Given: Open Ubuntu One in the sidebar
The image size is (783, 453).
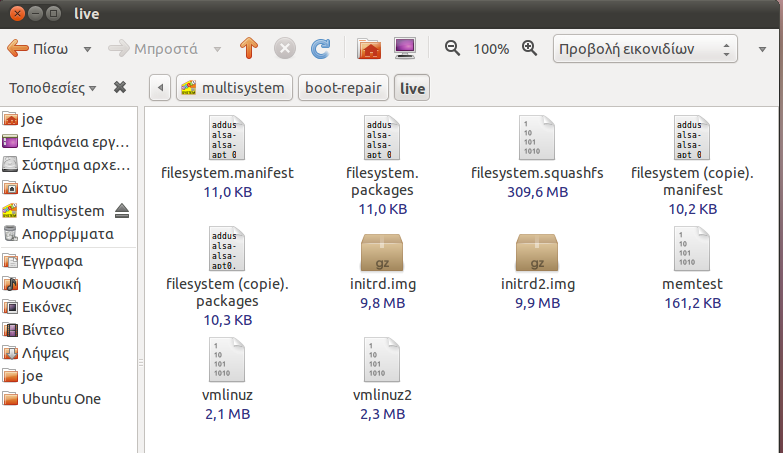Looking at the screenshot, I should tap(61, 399).
